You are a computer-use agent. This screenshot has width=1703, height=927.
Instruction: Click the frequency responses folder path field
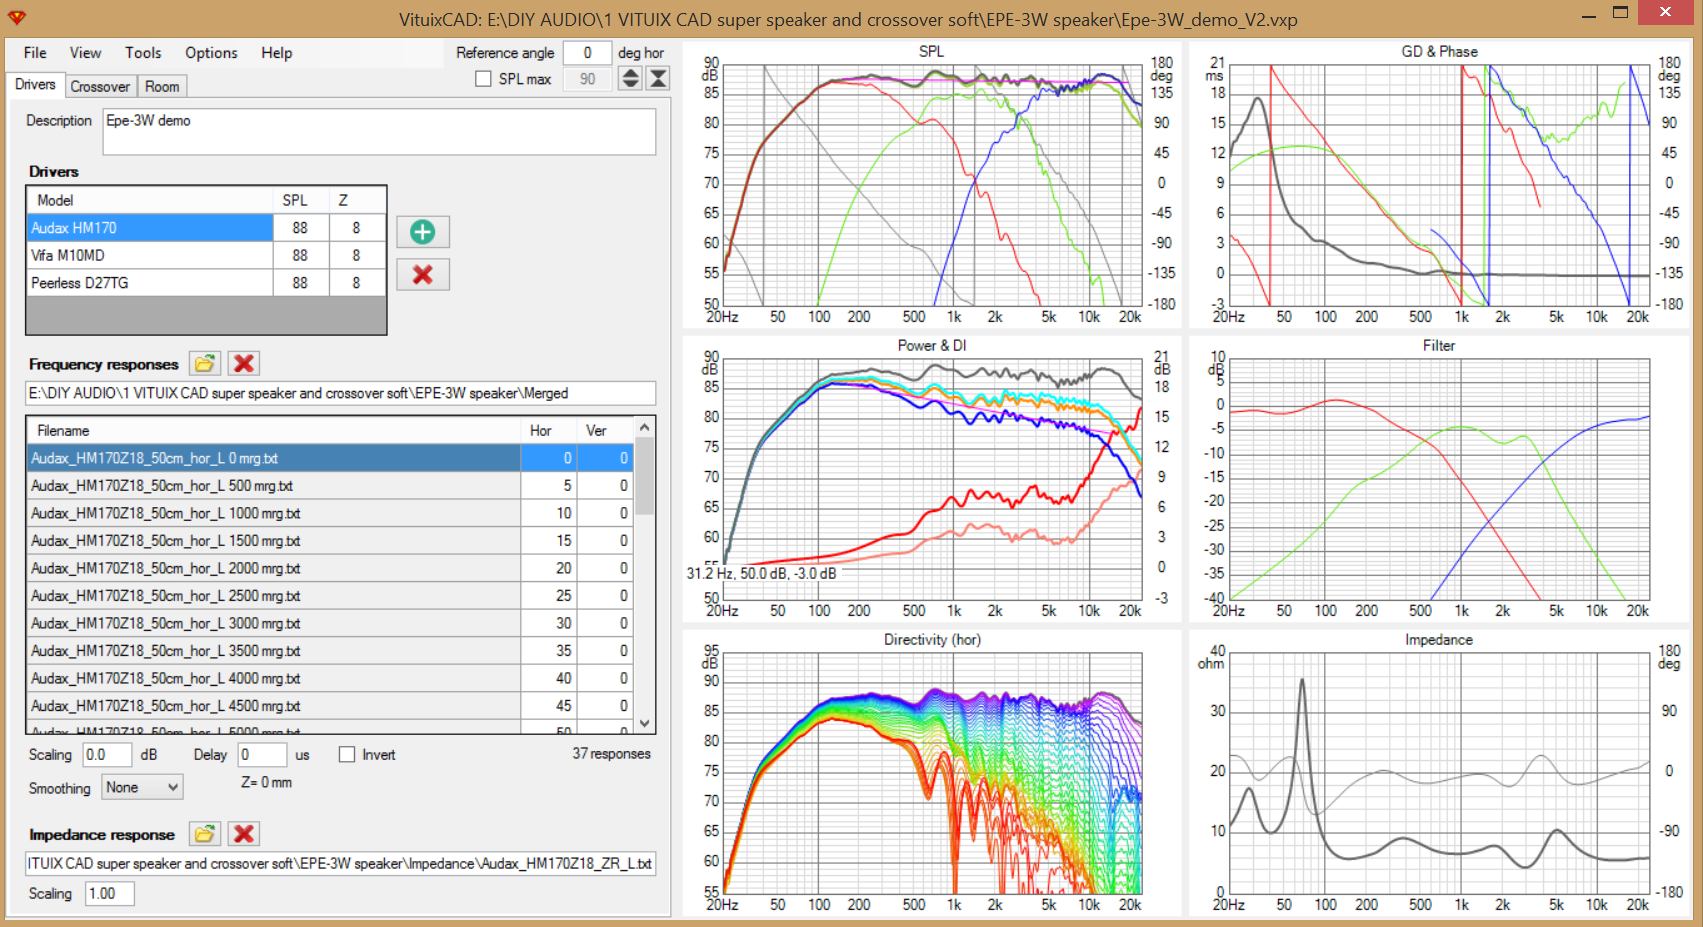[x=341, y=393]
